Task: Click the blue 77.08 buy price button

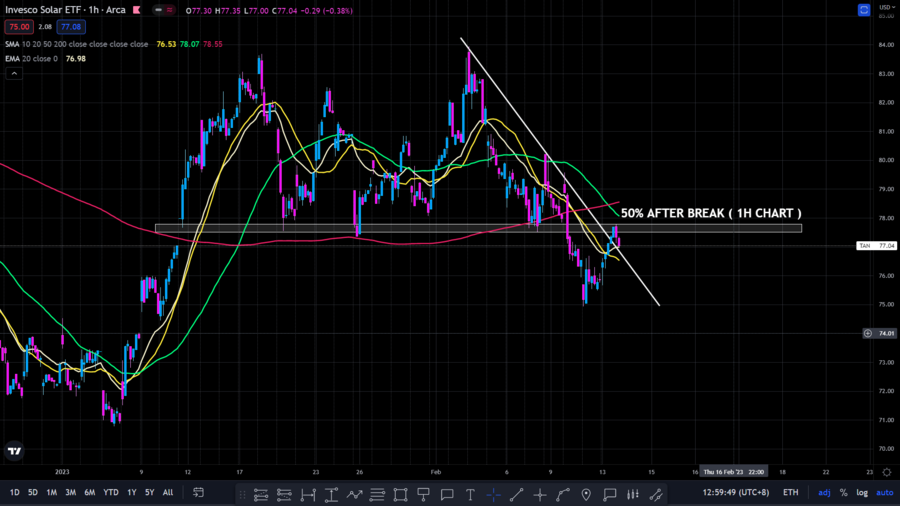Action: (71, 26)
